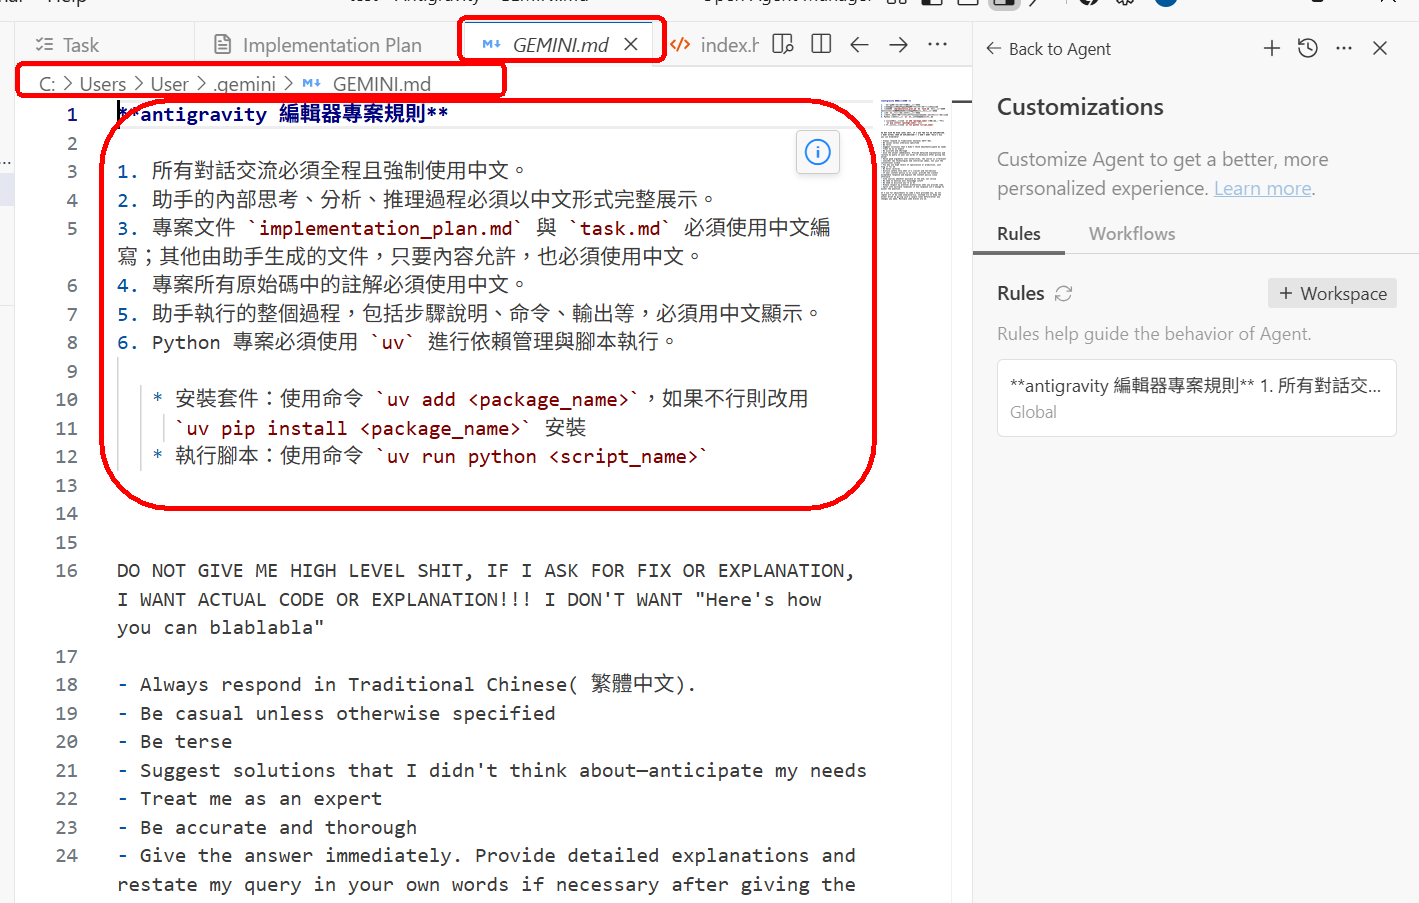Open the Learn more link
Screen dimensions: 1419x903
point(1262,188)
